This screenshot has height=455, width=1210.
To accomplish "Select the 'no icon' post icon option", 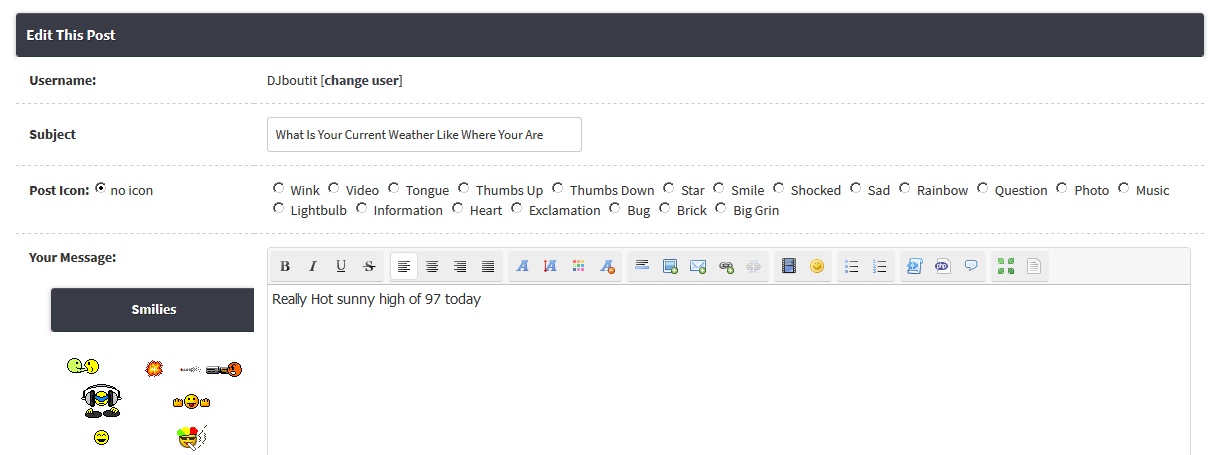I will [100, 188].
